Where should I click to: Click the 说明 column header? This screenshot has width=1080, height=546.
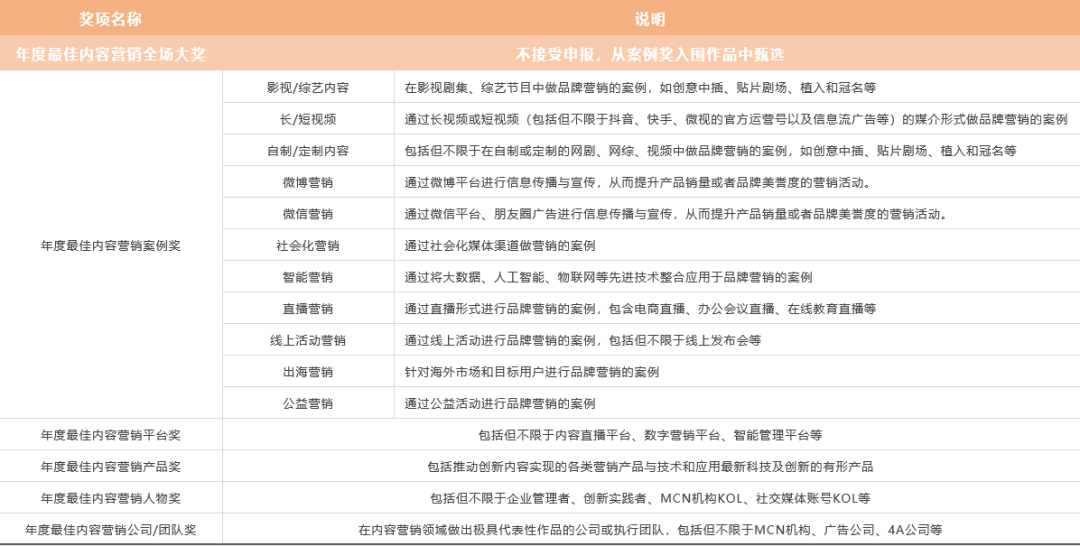coord(650,19)
